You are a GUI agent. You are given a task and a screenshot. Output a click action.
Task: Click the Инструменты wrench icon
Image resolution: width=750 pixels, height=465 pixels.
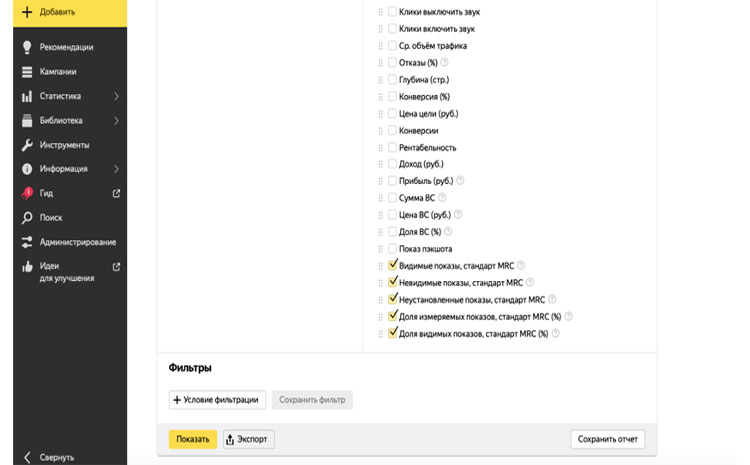pyautogui.click(x=27, y=145)
